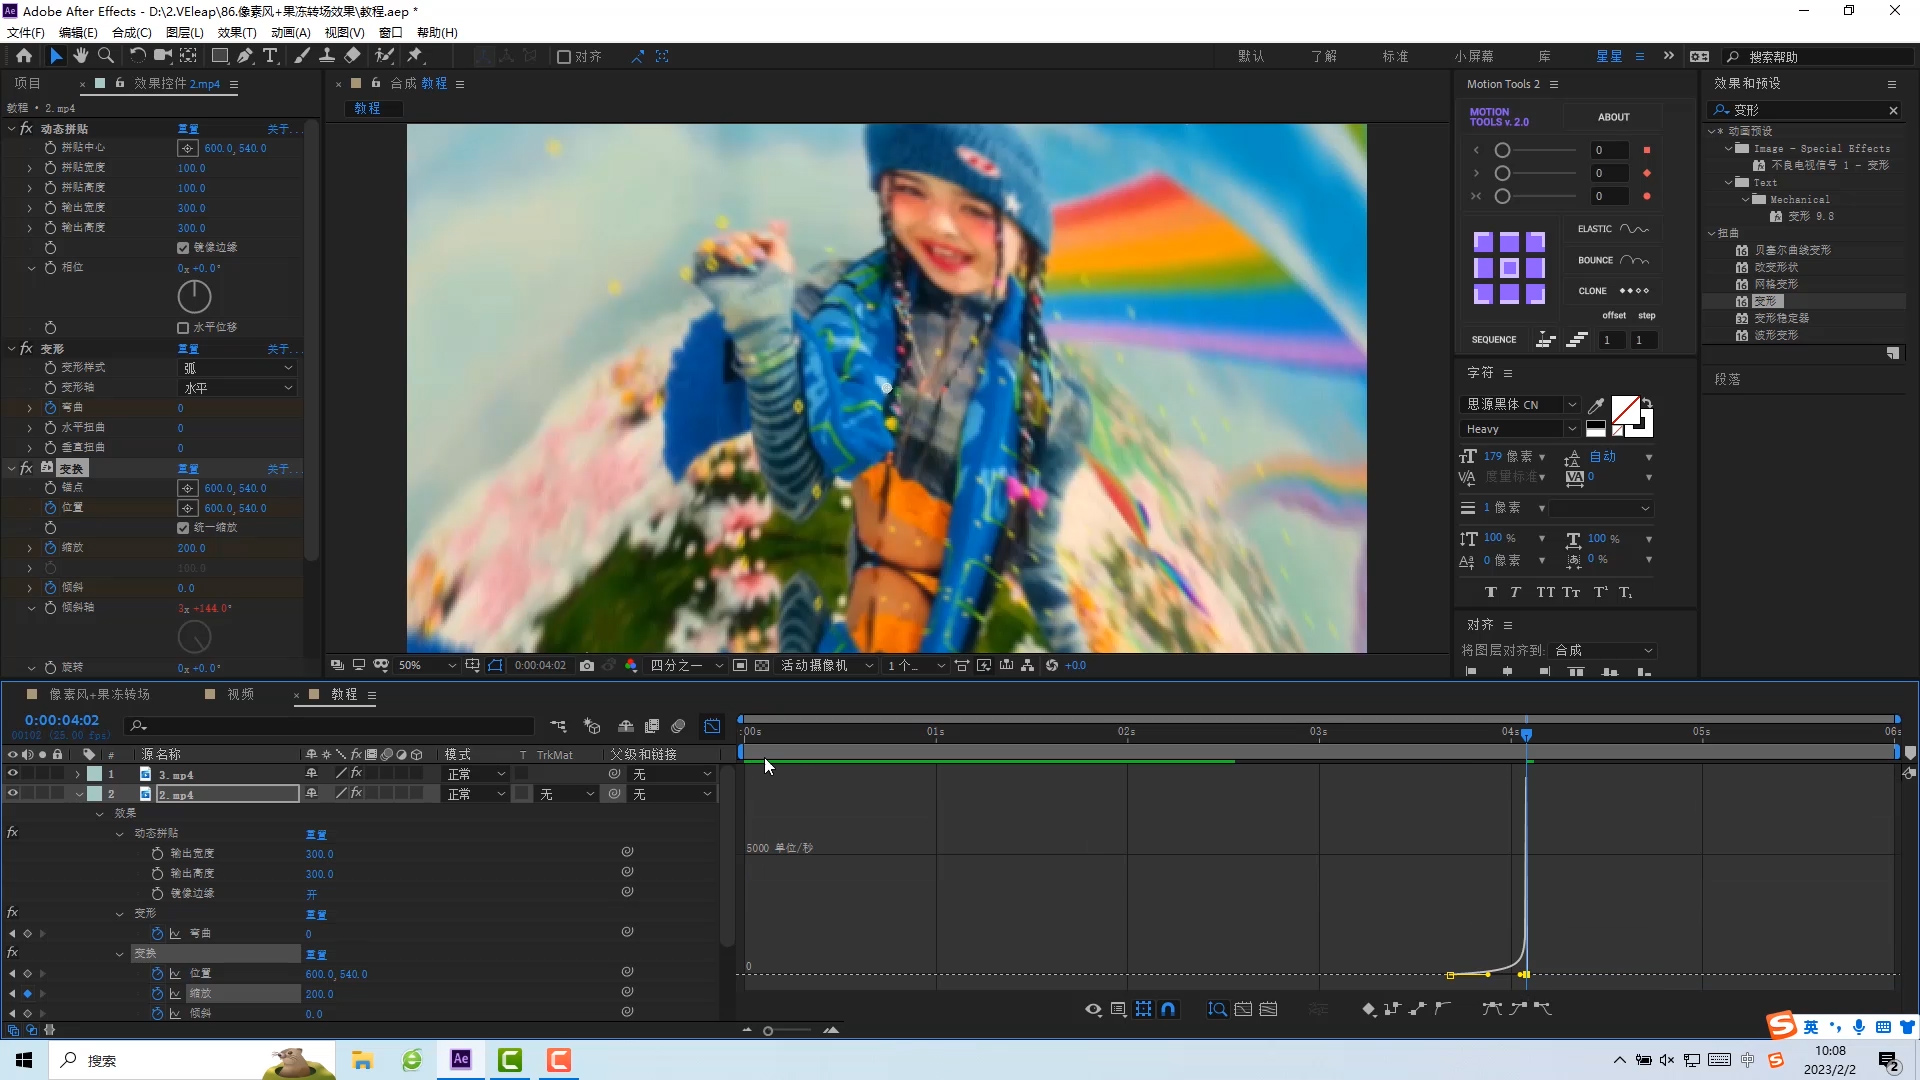Viewport: 1920px width, 1080px height.
Task: Click 重置 link for 变形 effect
Action: [188, 349]
